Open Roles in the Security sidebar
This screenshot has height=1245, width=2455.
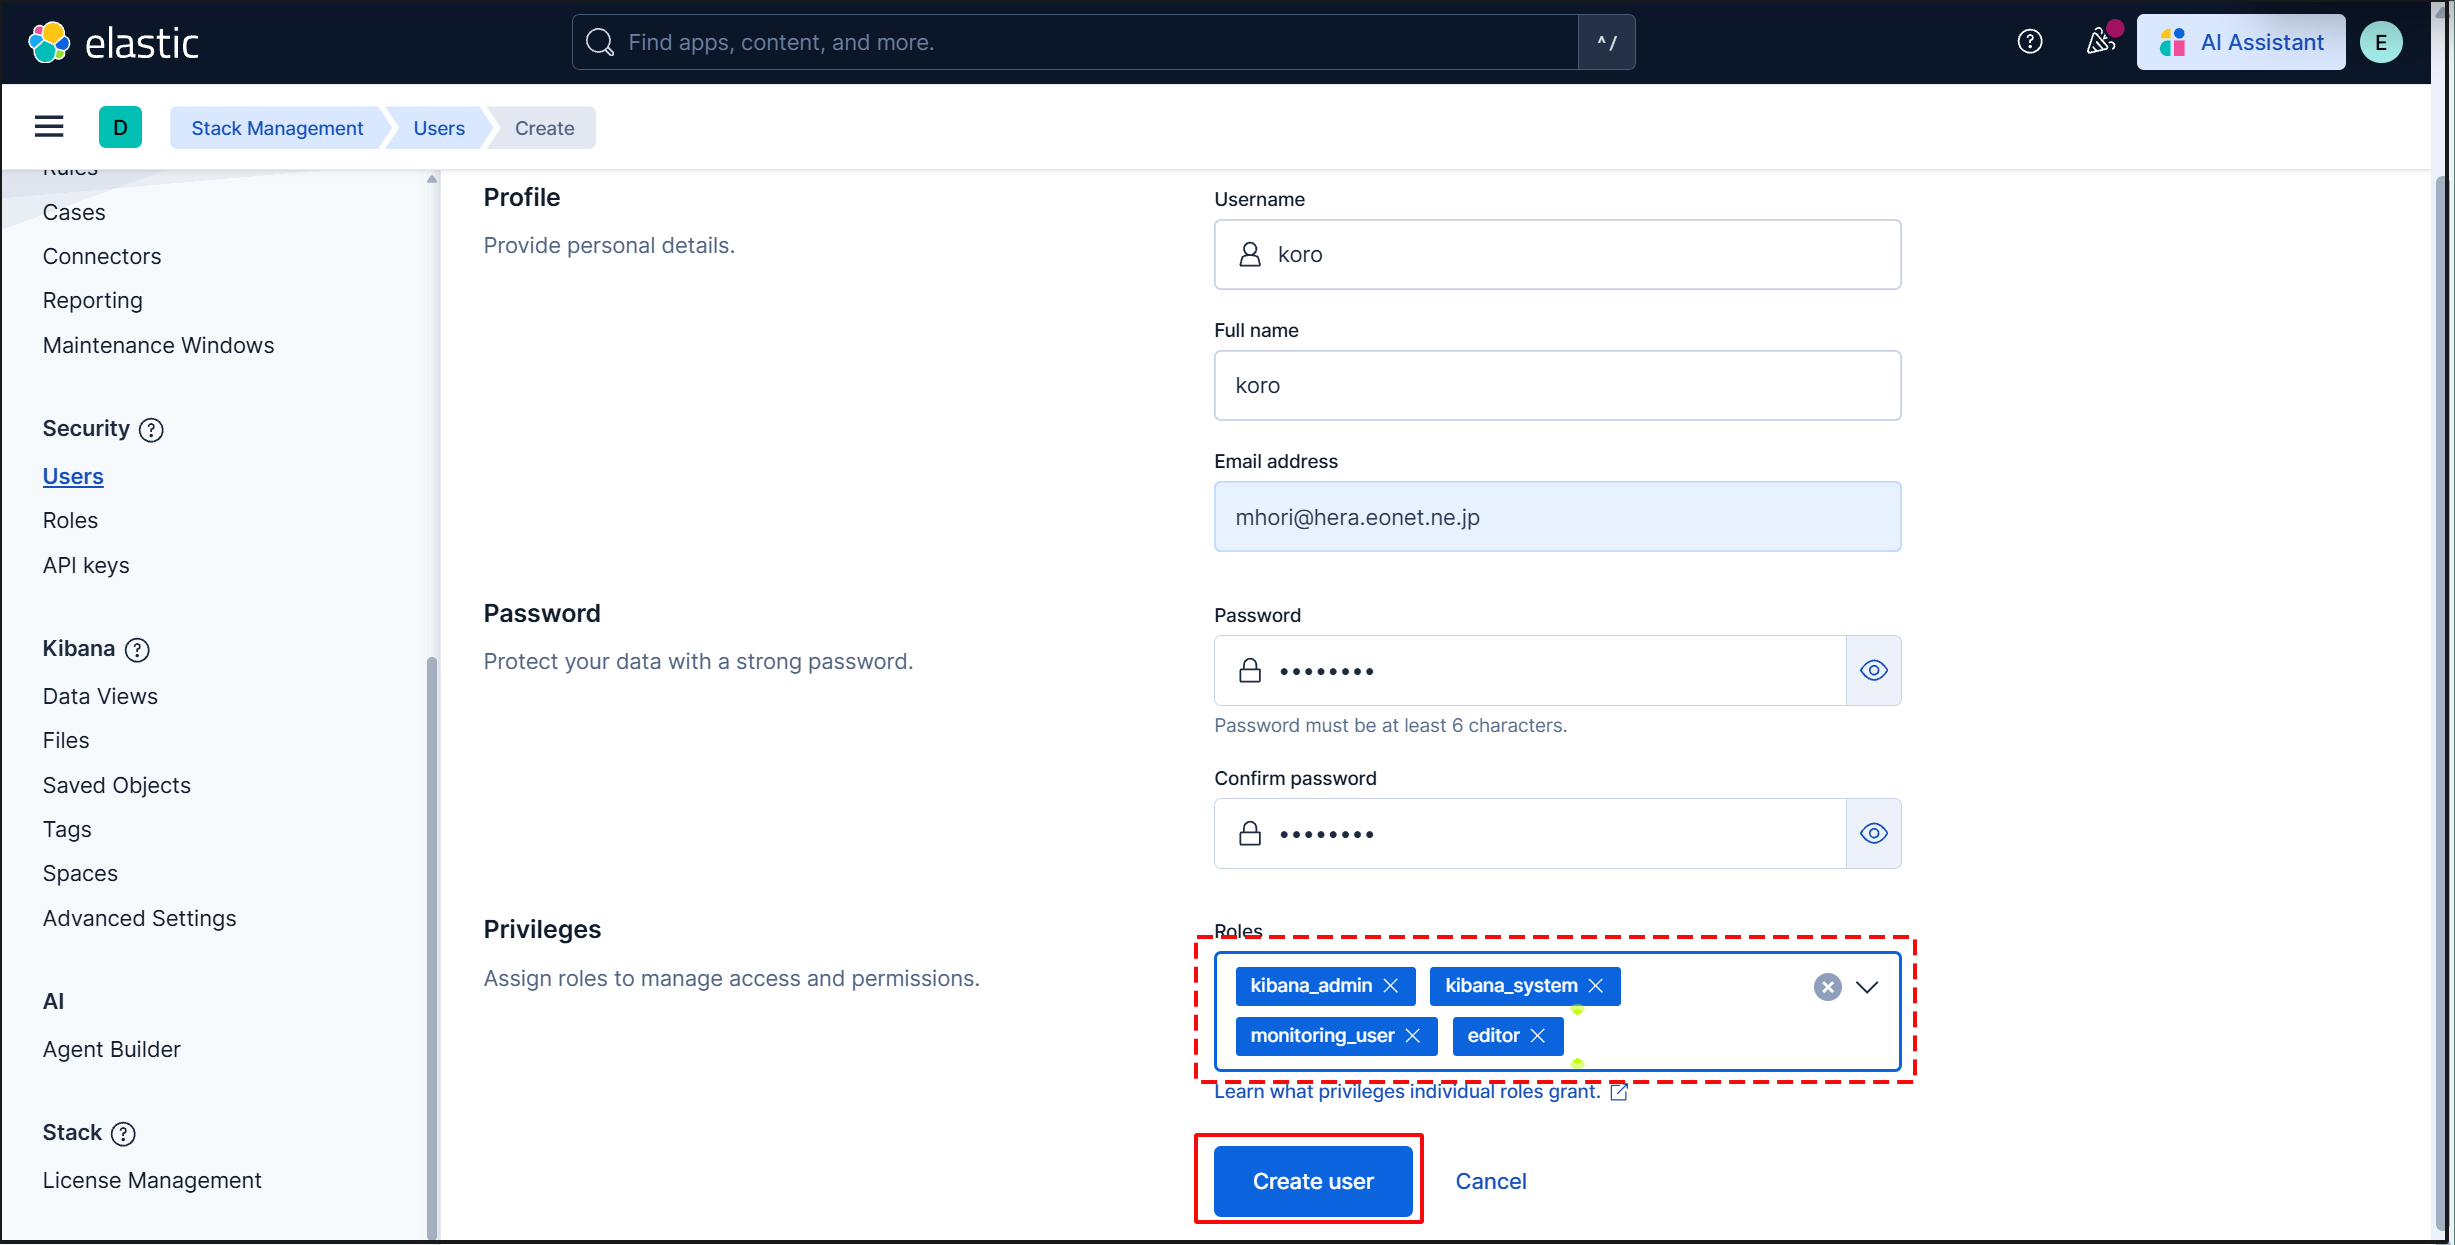pos(70,520)
